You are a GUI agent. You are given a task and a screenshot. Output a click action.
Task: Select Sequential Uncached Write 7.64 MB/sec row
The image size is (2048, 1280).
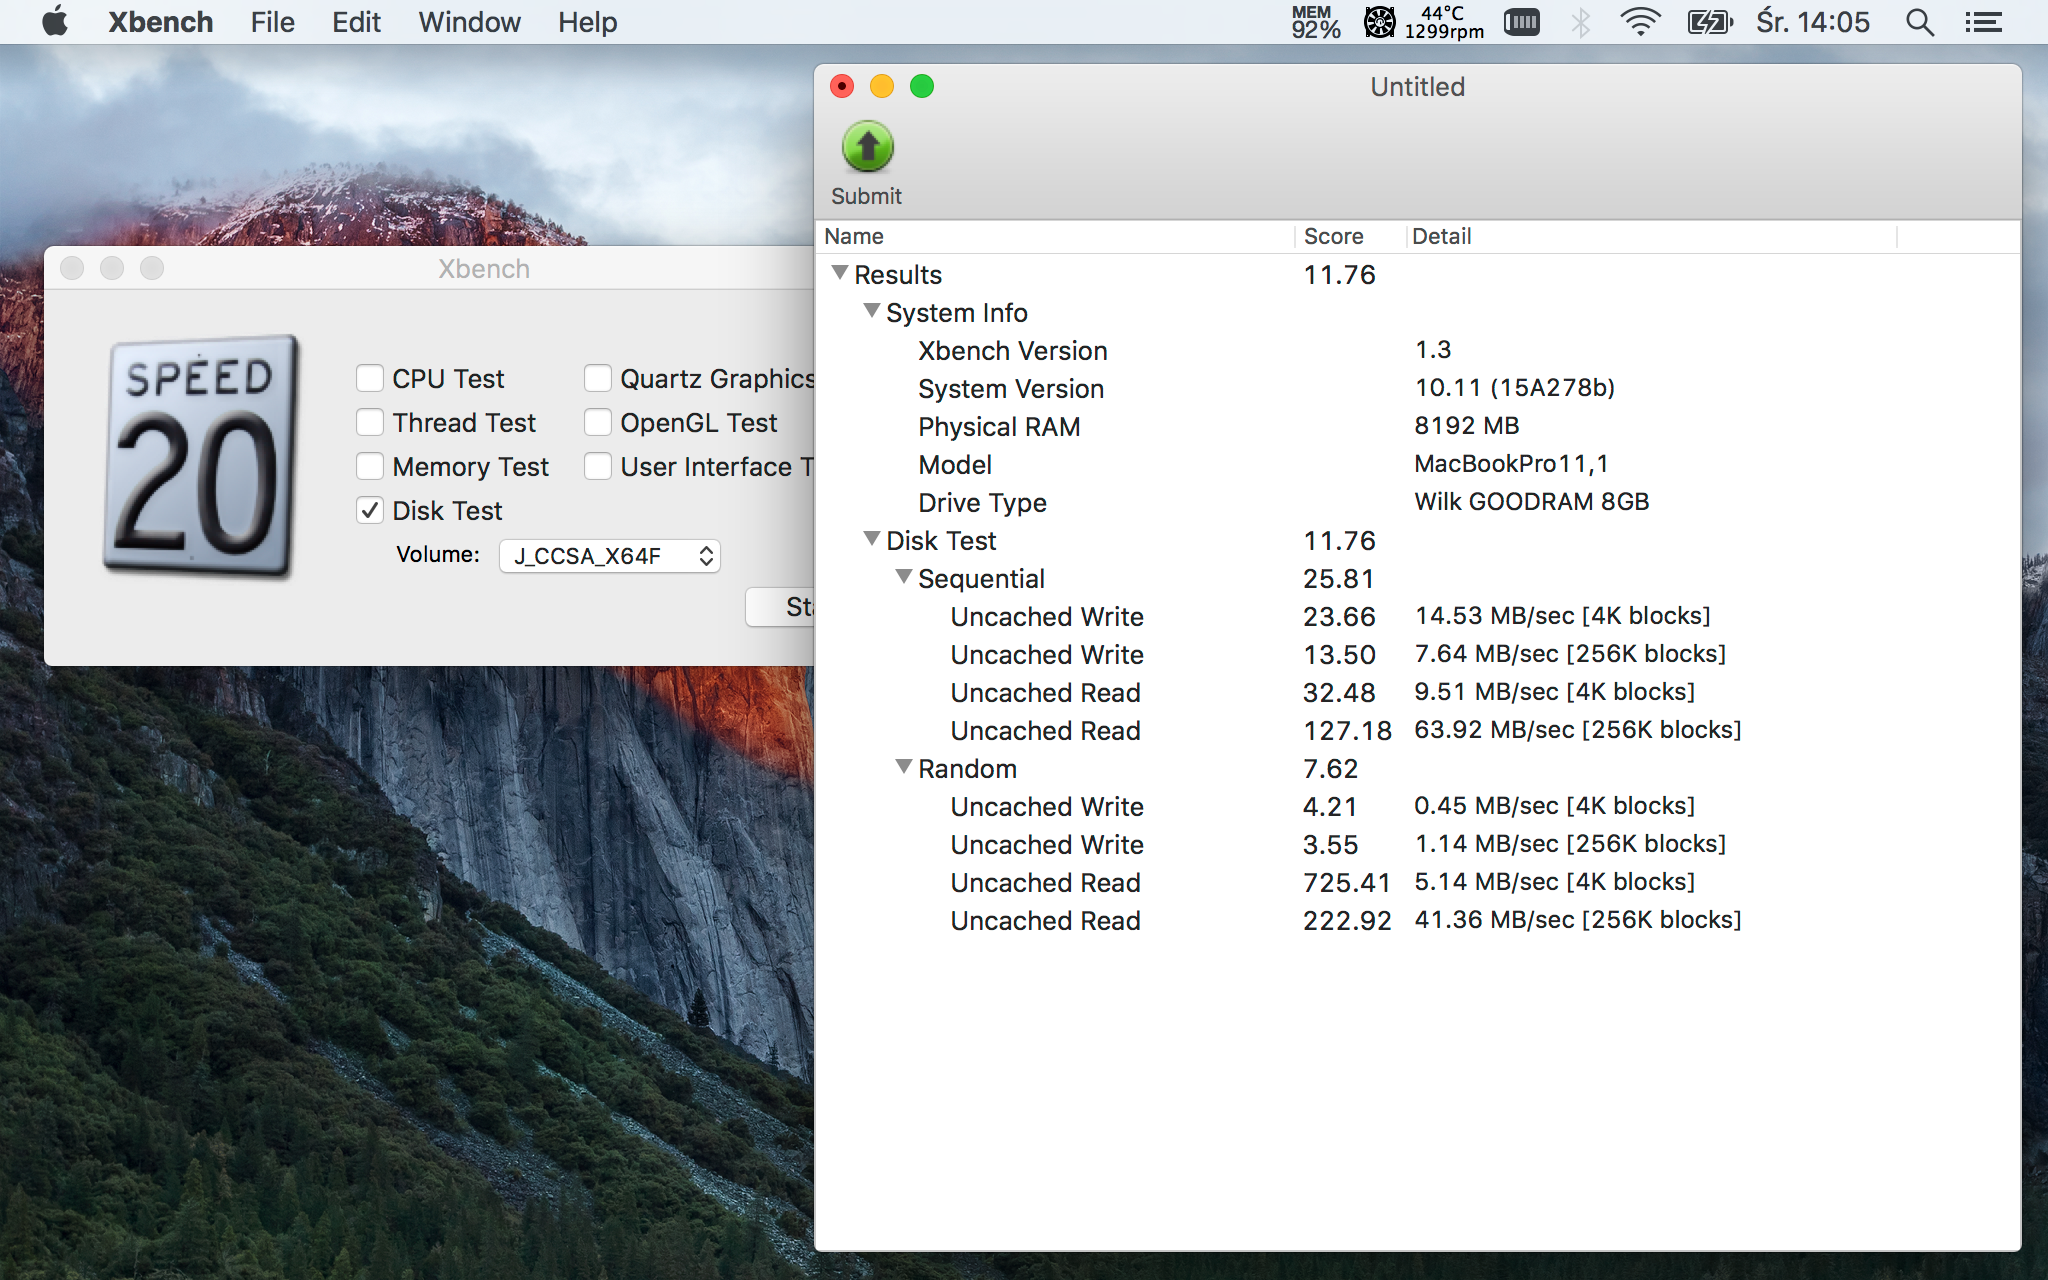point(1417,655)
